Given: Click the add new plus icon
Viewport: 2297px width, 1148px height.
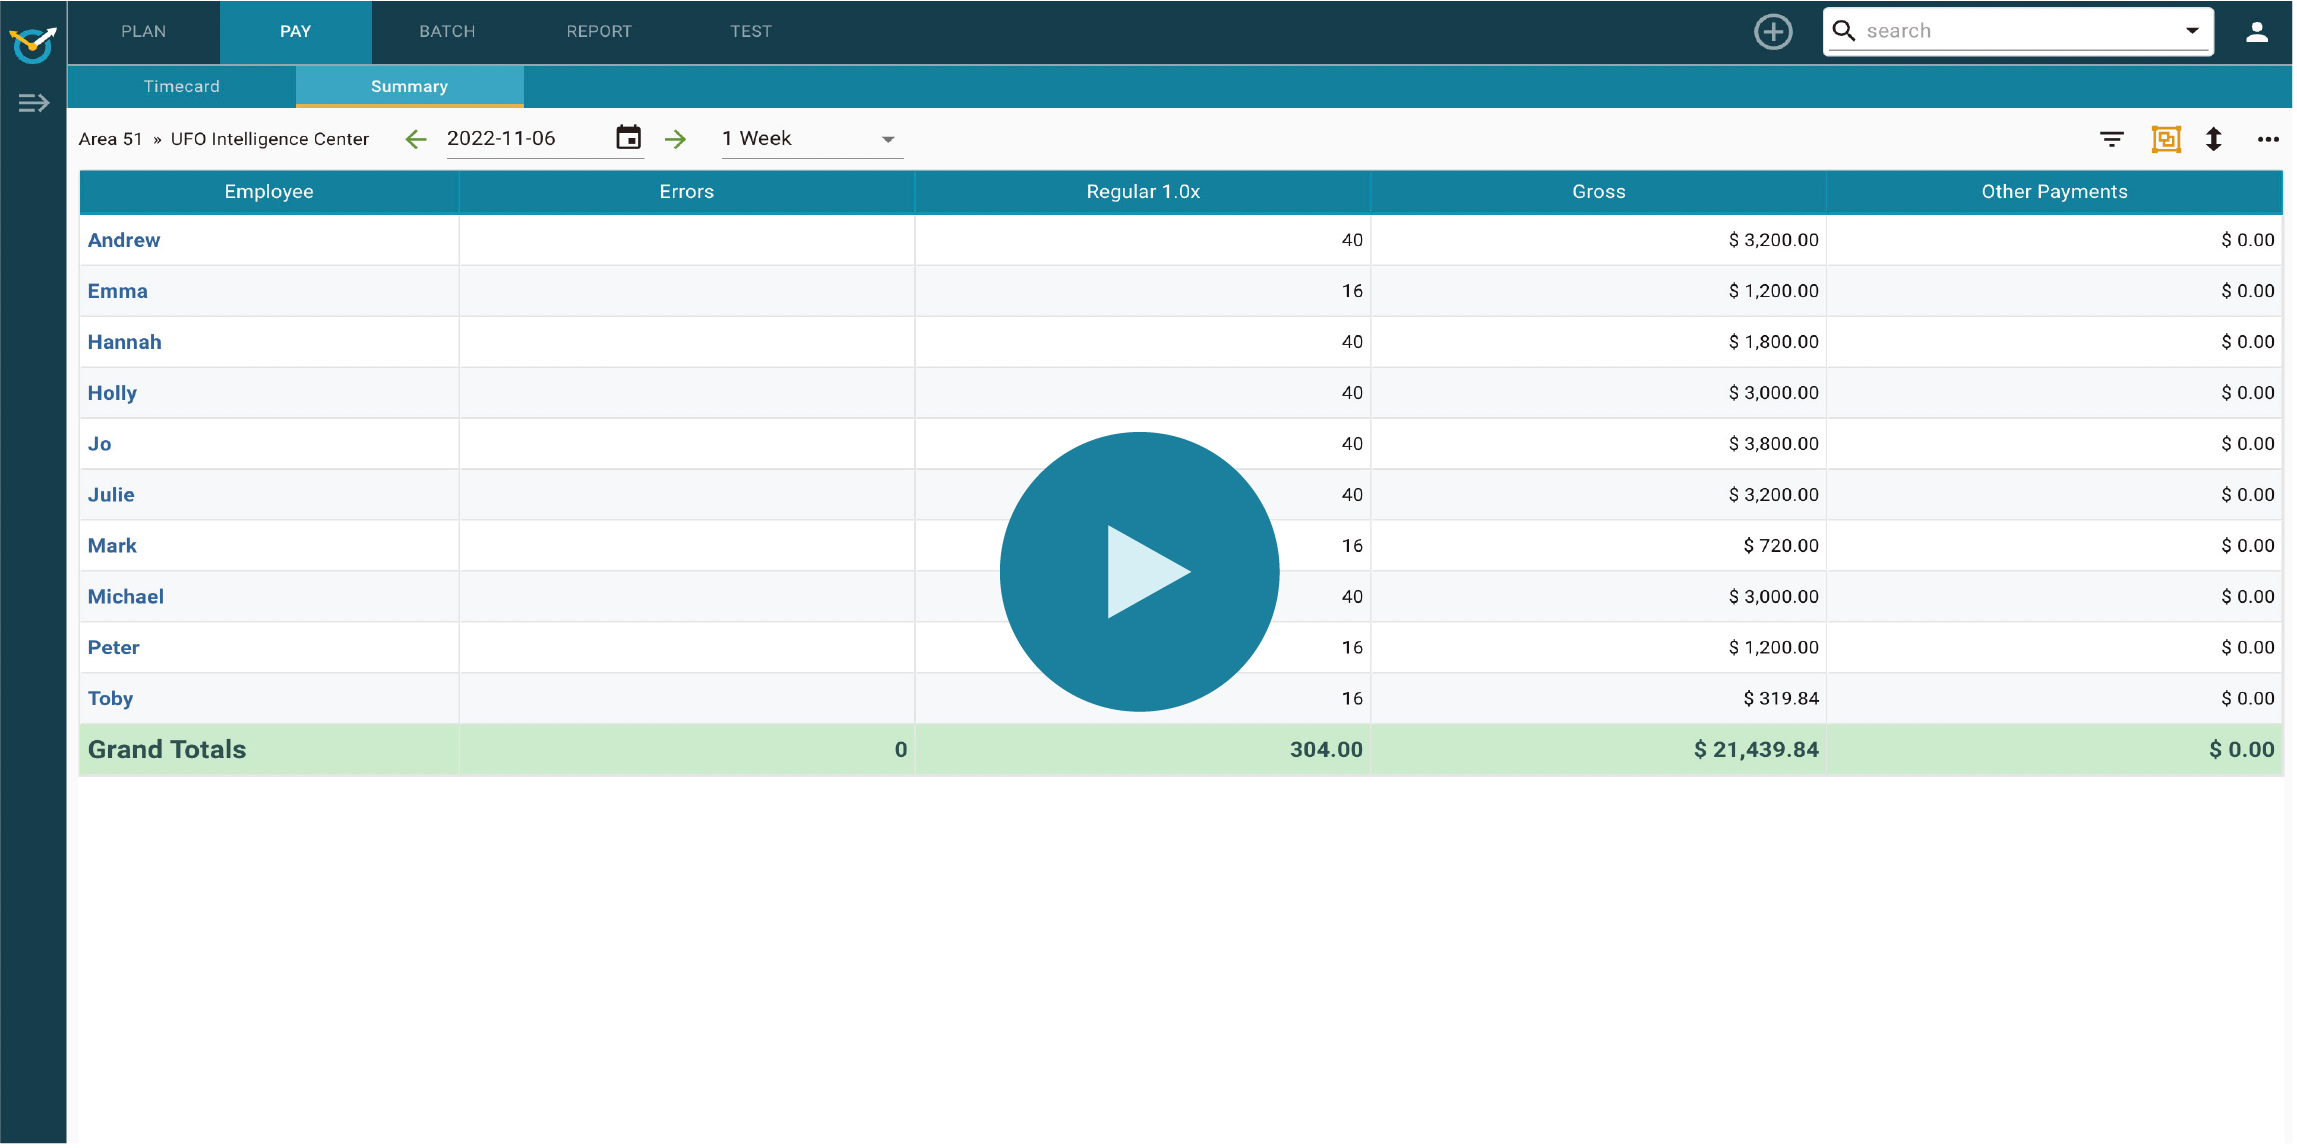Looking at the screenshot, I should [x=1773, y=31].
